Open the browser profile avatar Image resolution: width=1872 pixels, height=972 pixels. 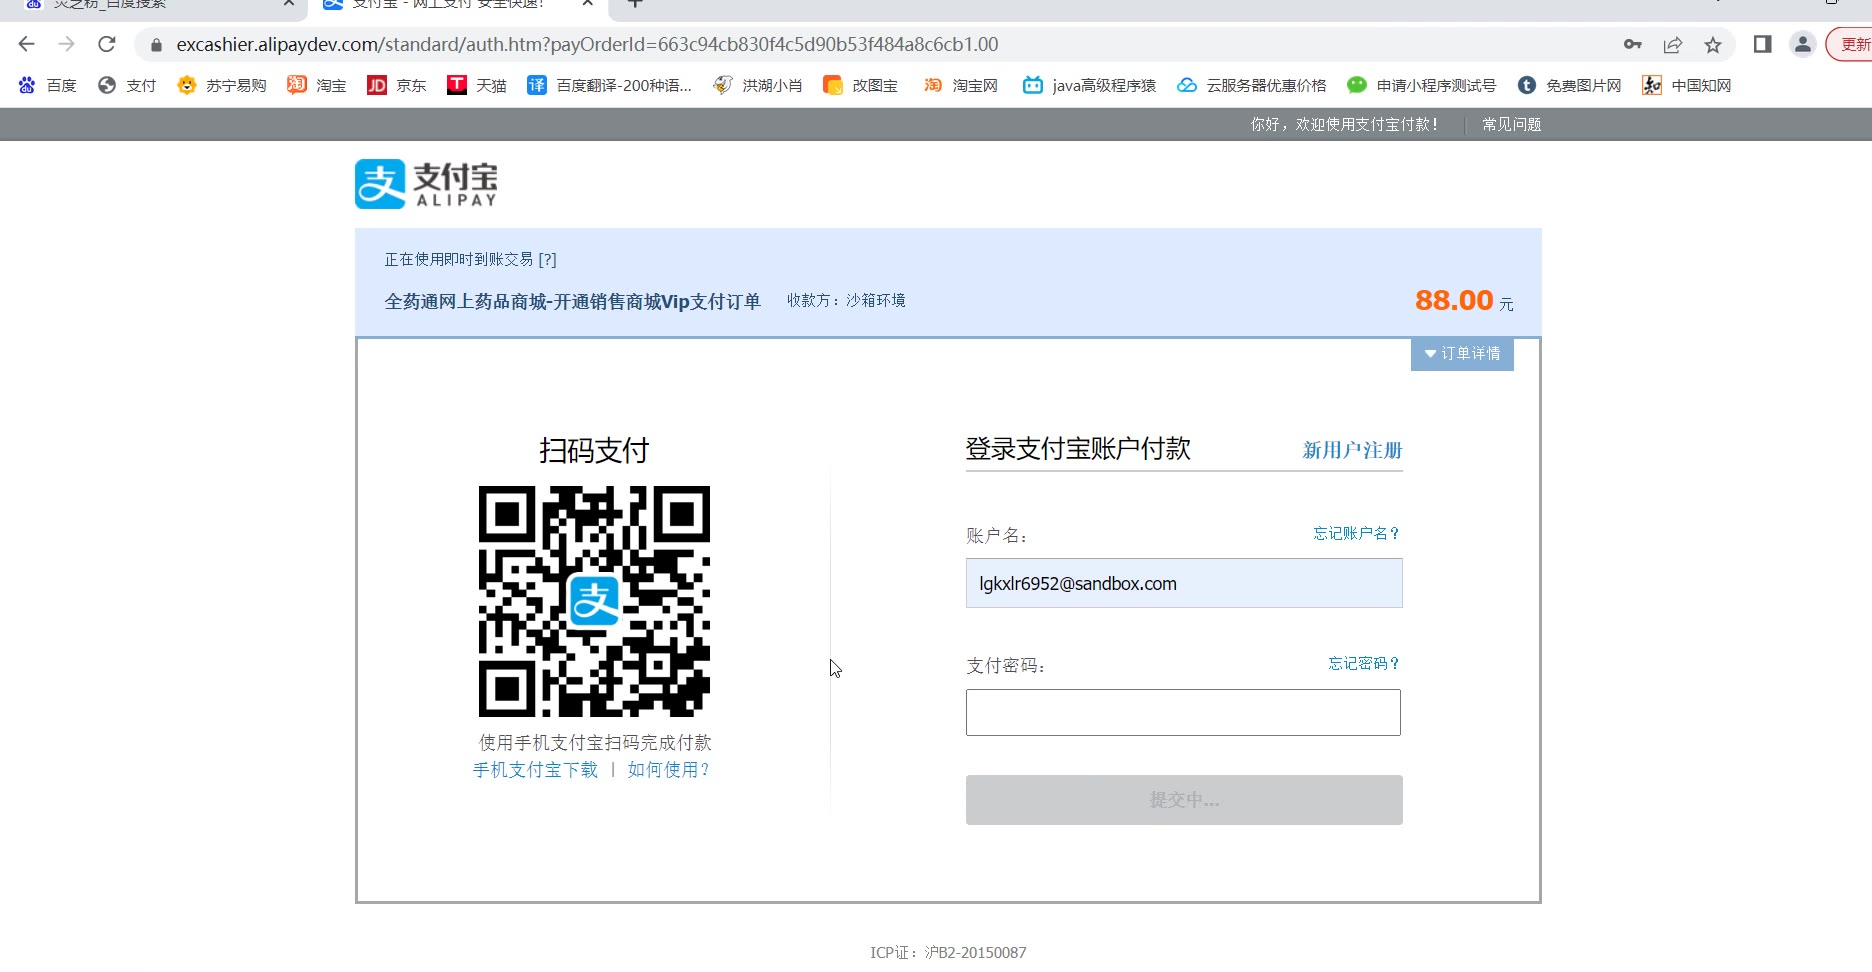(1802, 44)
